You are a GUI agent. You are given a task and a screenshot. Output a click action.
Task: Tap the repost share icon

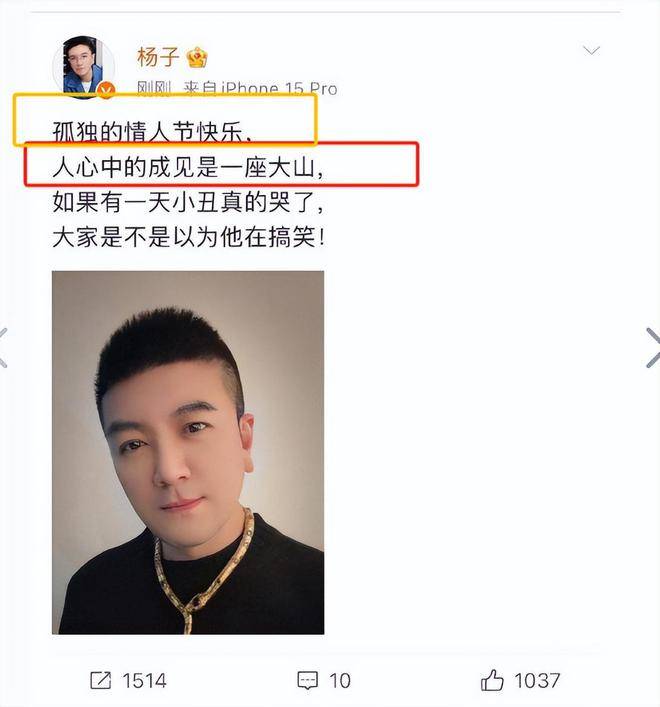(101, 680)
